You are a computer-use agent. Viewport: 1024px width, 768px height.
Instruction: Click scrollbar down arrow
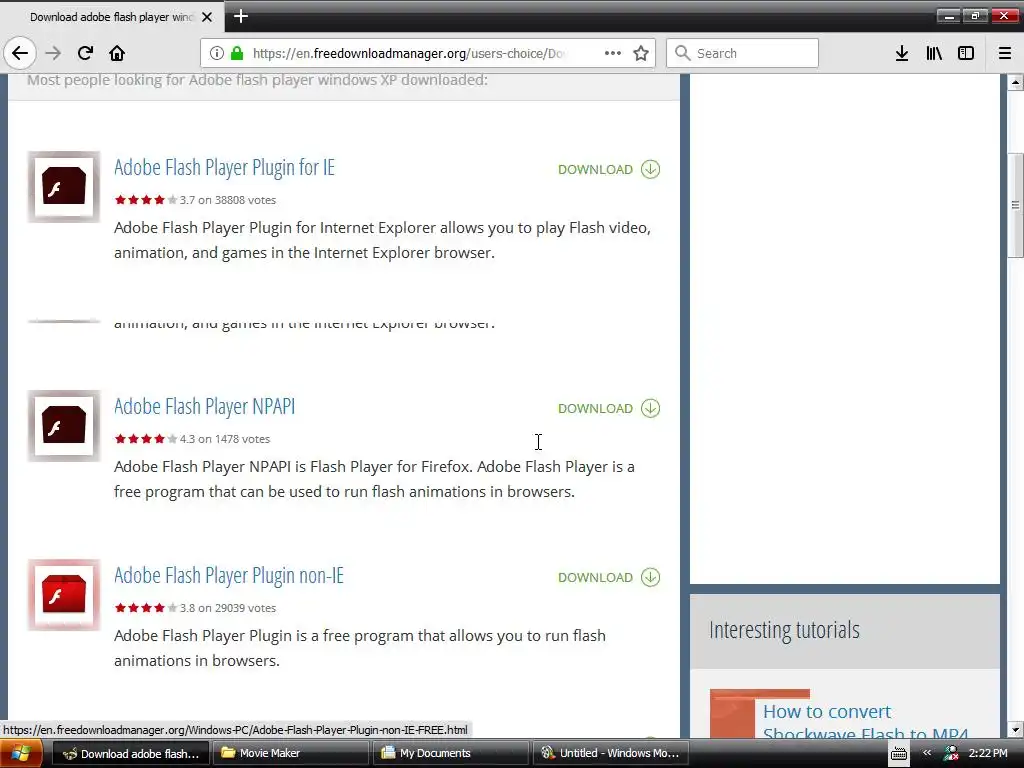point(1016,729)
